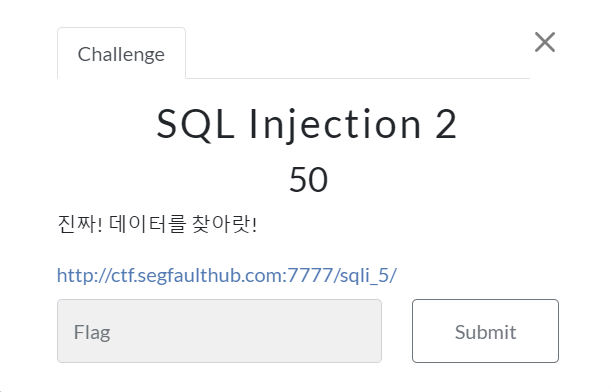
Task: Follow the challenge URL hyperlink
Action: coord(227,275)
